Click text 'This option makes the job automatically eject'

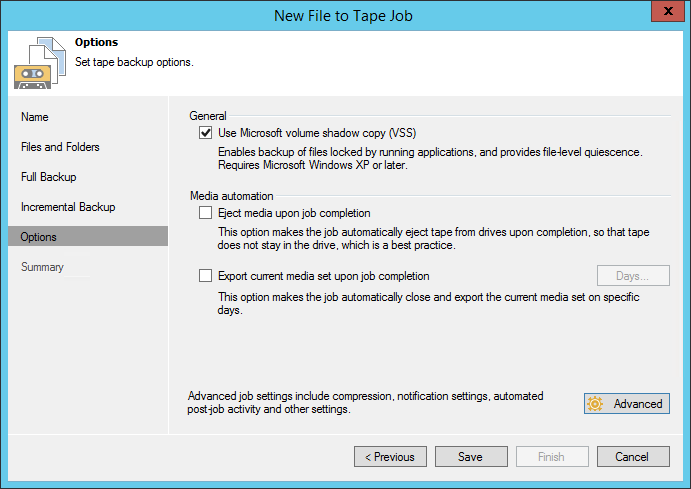coord(321,232)
